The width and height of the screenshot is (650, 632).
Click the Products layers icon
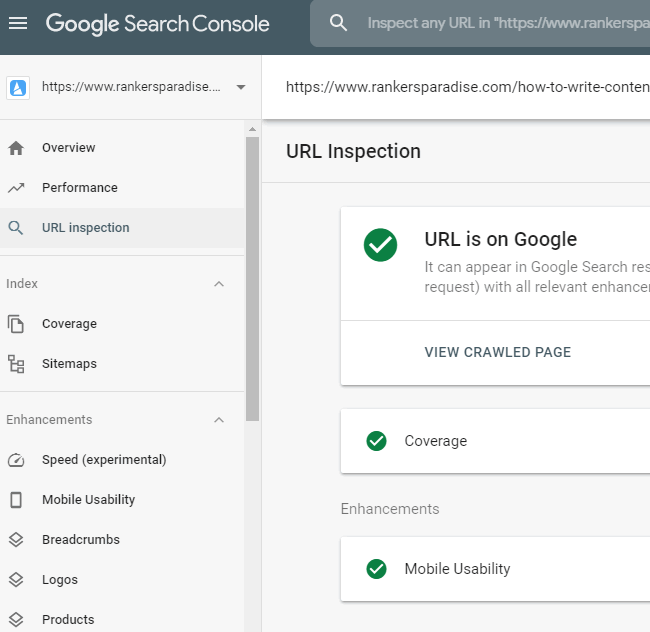tap(16, 620)
